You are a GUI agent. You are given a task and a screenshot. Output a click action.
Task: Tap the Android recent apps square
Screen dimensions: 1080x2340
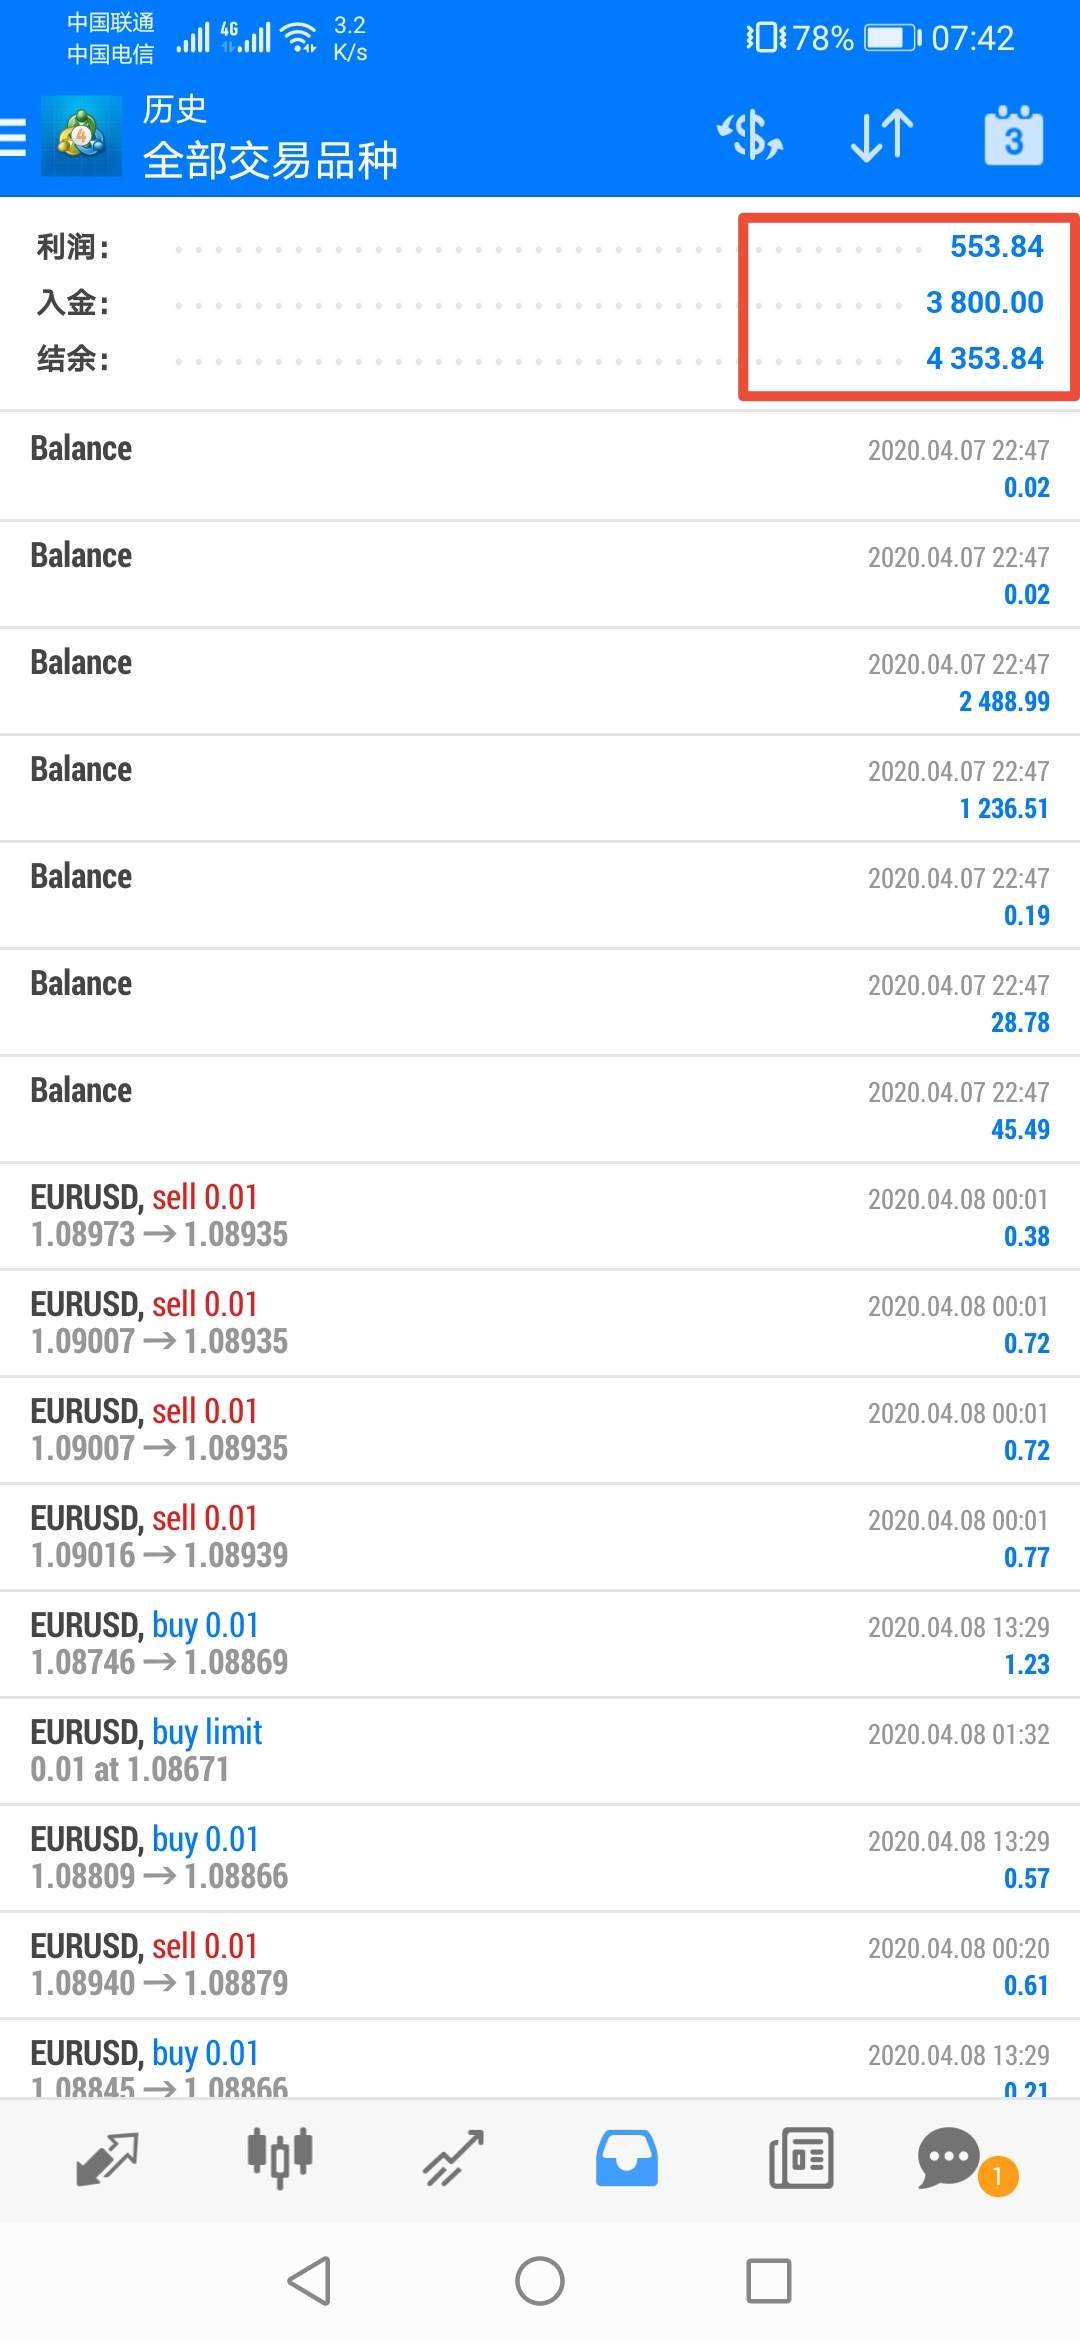click(769, 2281)
